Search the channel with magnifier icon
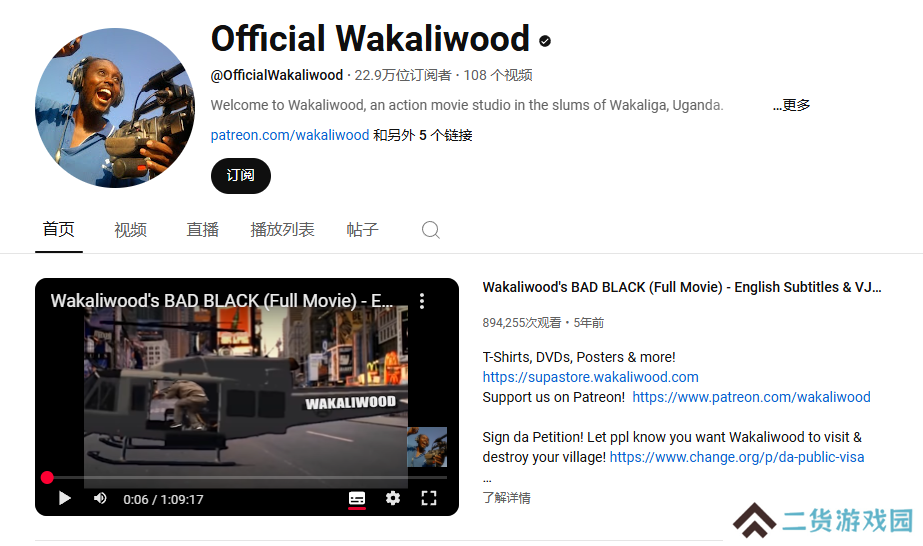 (x=430, y=229)
